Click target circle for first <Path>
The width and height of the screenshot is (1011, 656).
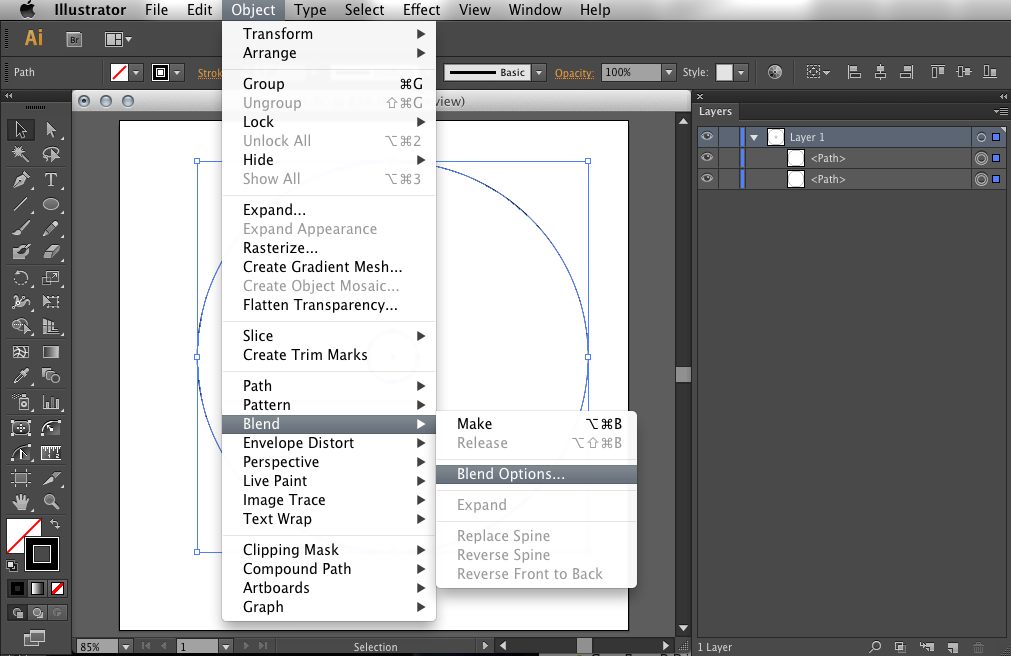(981, 158)
